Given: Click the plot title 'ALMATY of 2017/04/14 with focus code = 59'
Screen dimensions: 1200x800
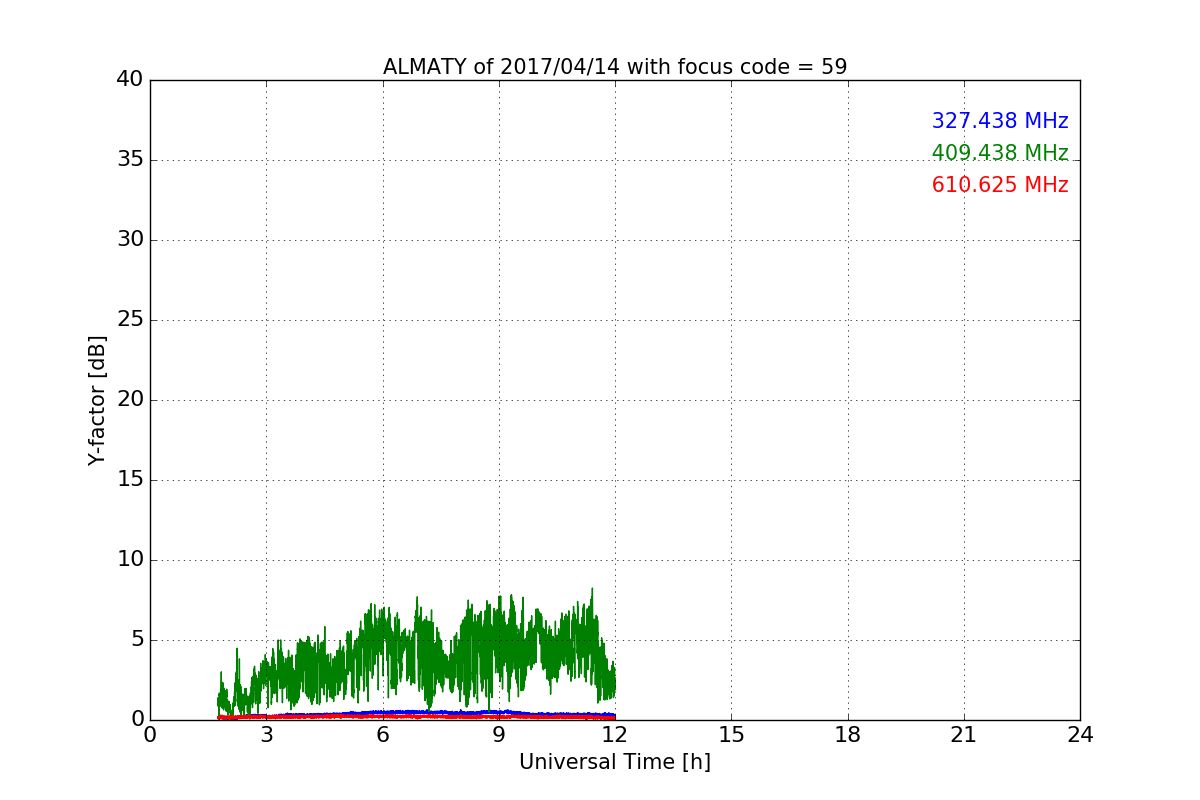Looking at the screenshot, I should [x=615, y=67].
